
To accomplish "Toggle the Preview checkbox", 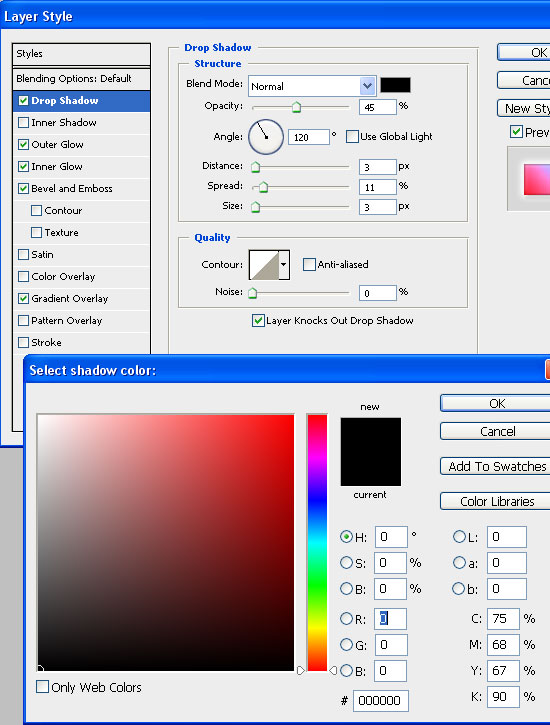I will [517, 132].
